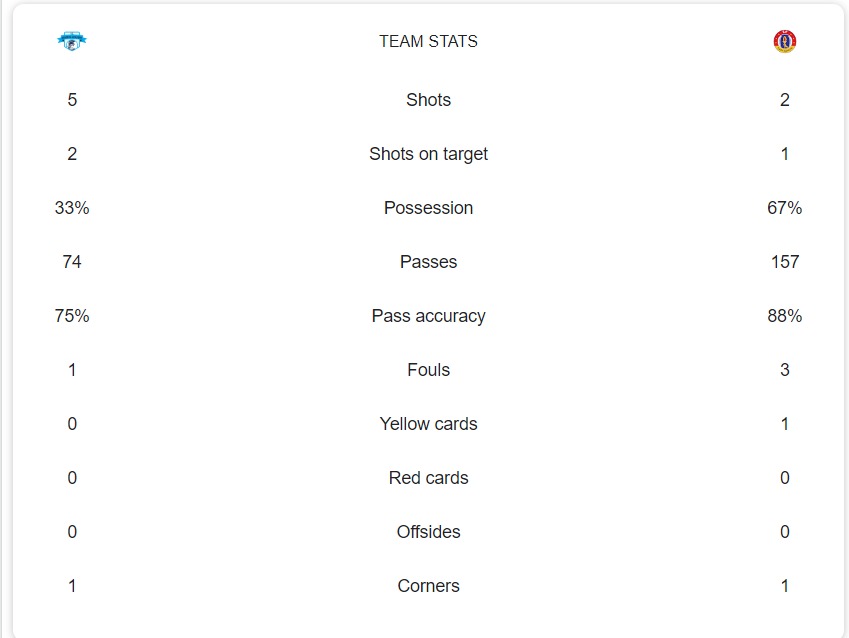Select the TEAM STATS heading

(428, 41)
